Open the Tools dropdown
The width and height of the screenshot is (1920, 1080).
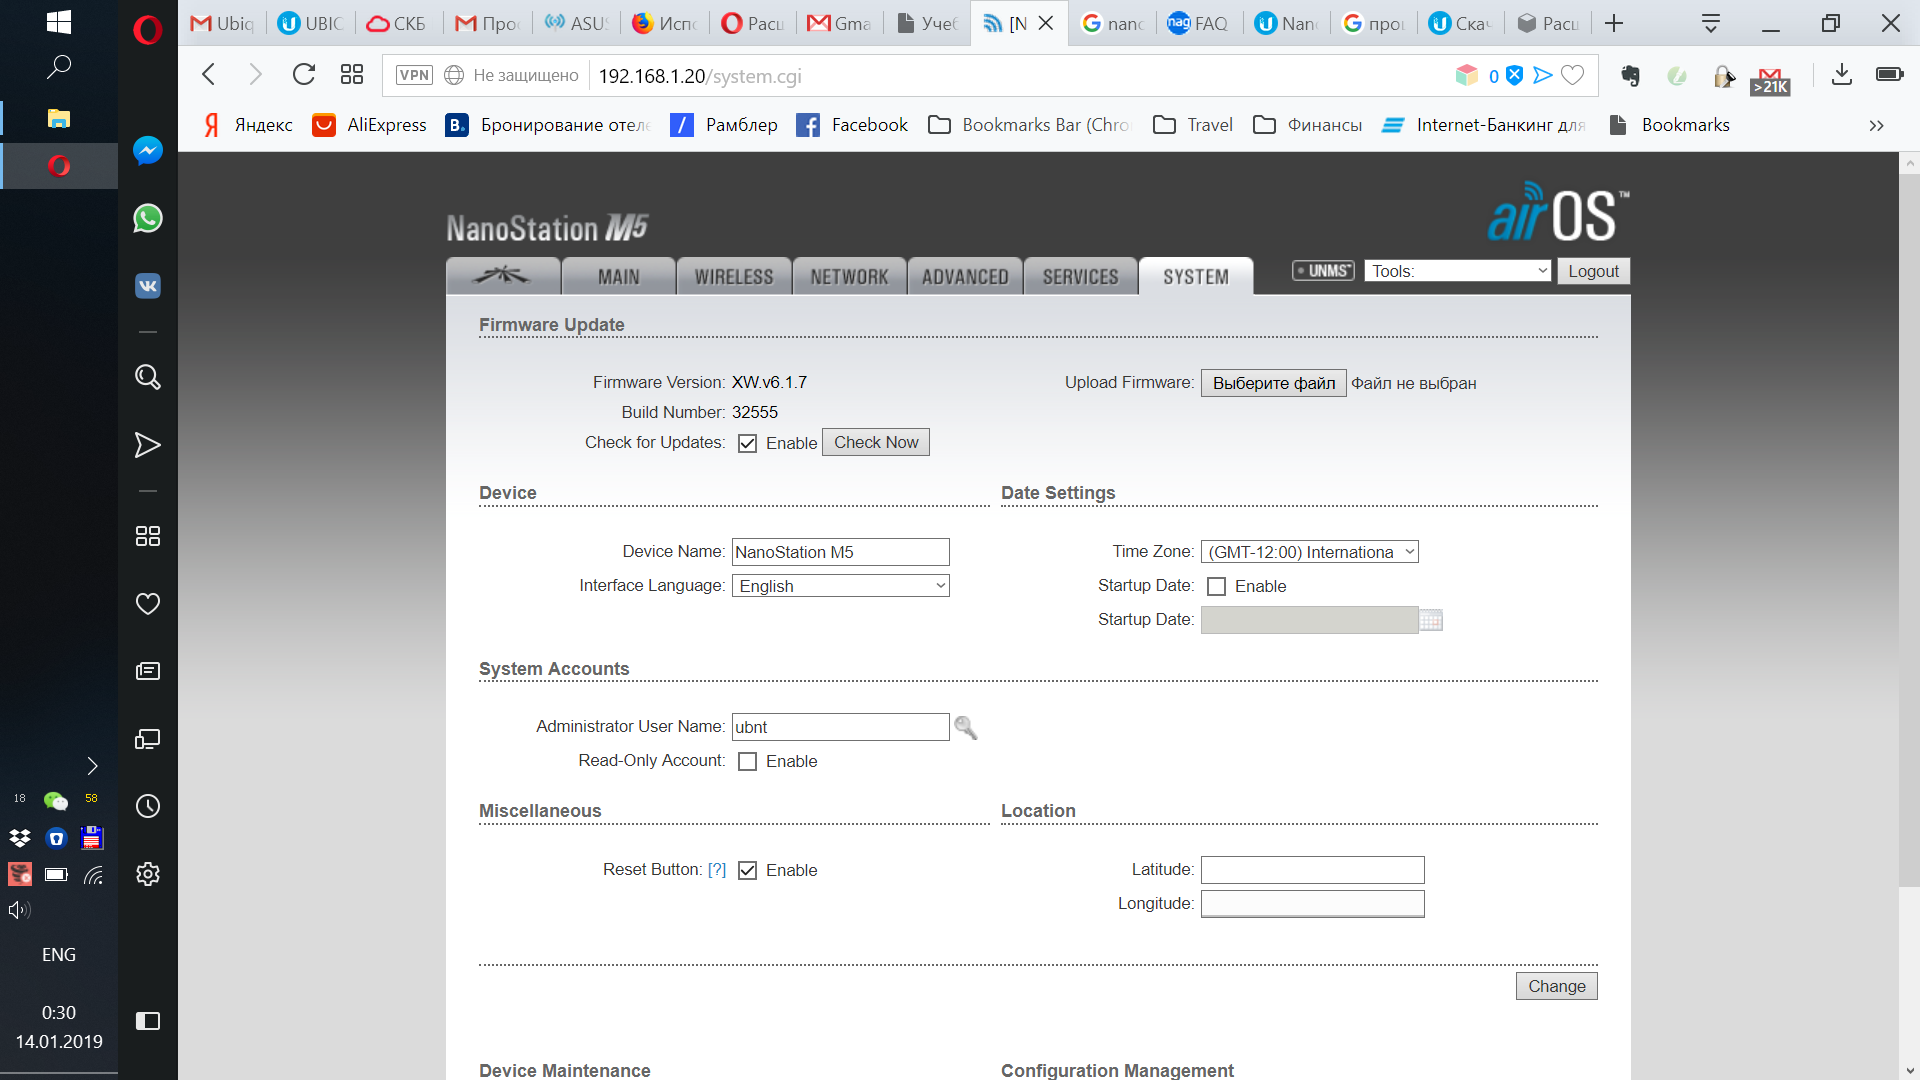1457,271
